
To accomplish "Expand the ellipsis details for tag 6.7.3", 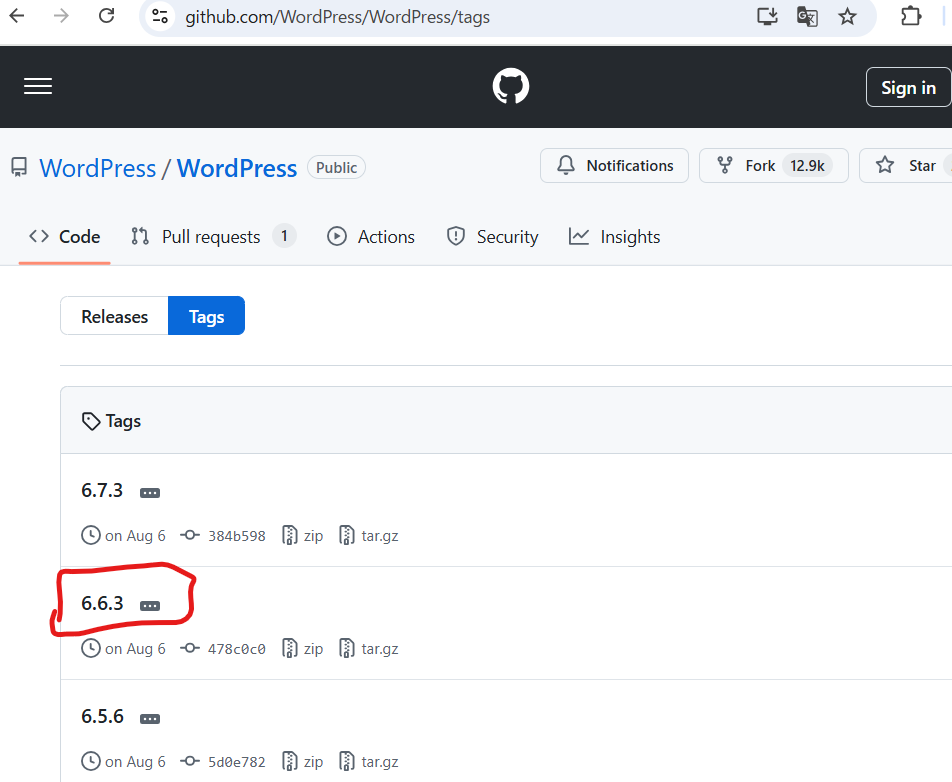I will click(x=150, y=493).
